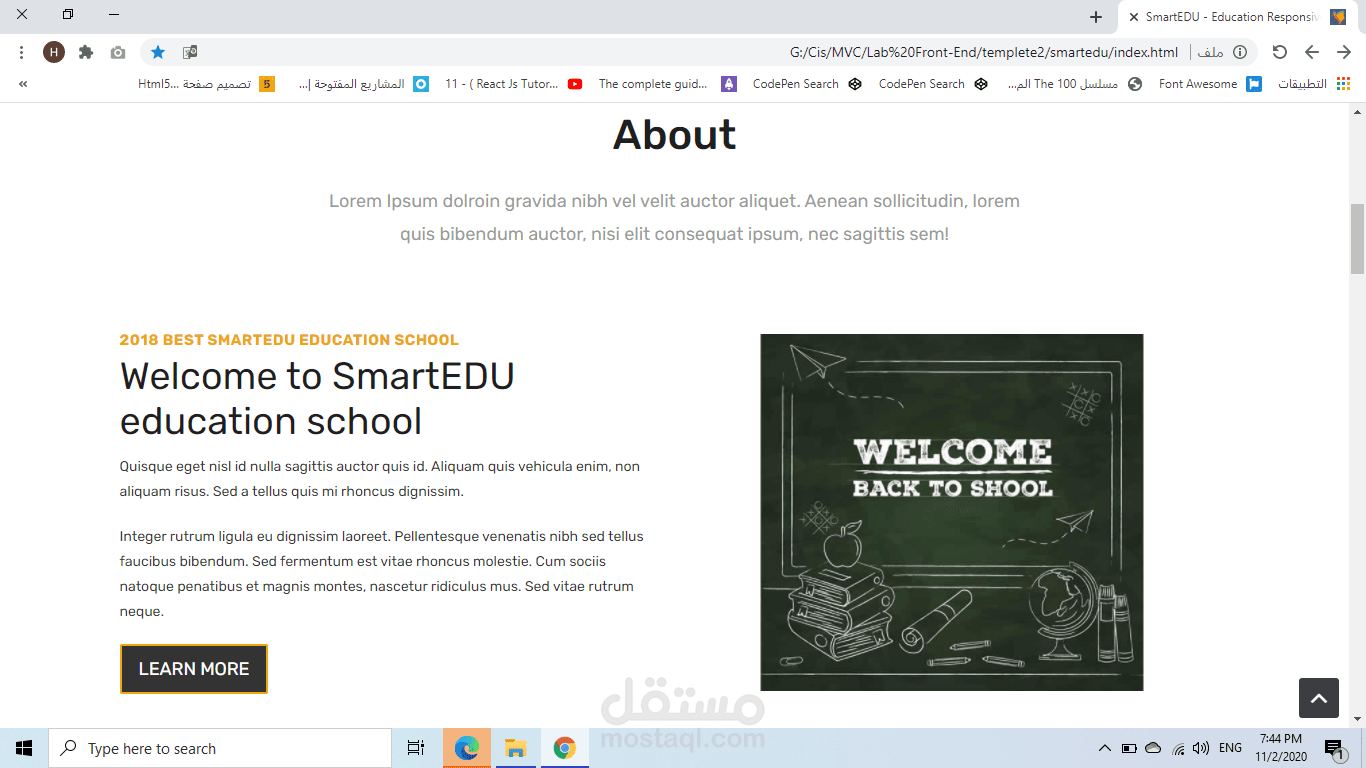The image size is (1366, 768).
Task: Click the Welcome Back to School chalkboard image
Action: tap(952, 512)
